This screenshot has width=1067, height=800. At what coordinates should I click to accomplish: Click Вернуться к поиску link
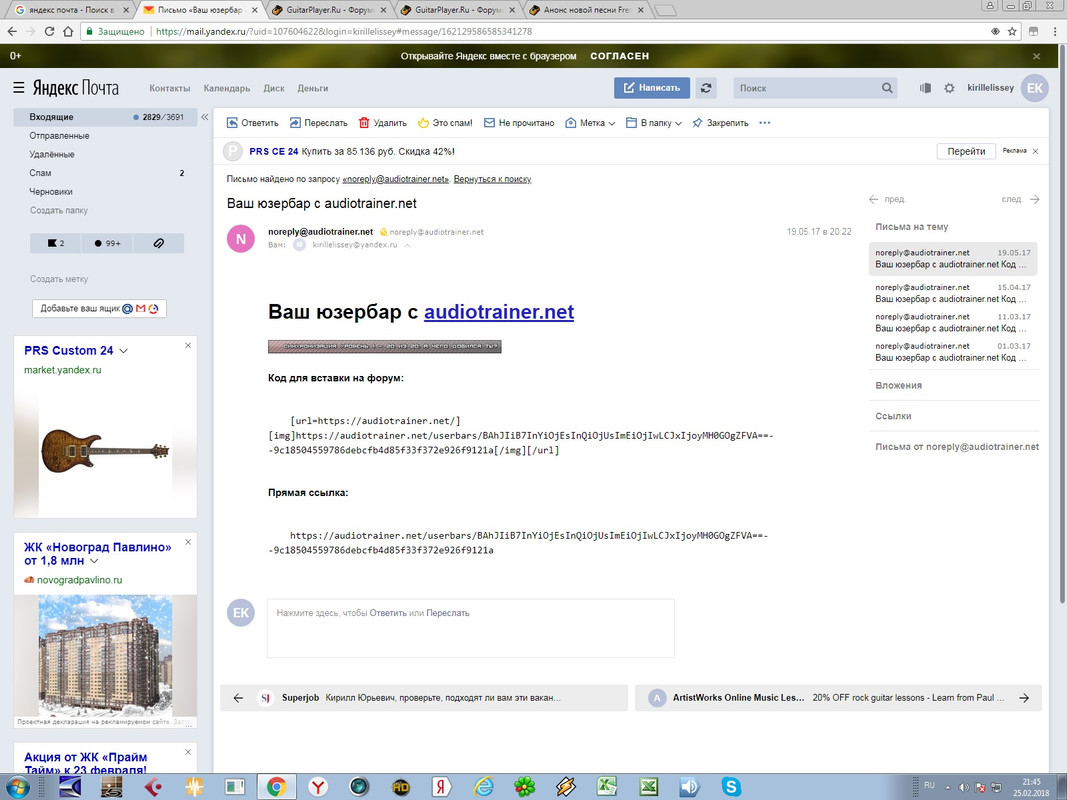point(492,180)
